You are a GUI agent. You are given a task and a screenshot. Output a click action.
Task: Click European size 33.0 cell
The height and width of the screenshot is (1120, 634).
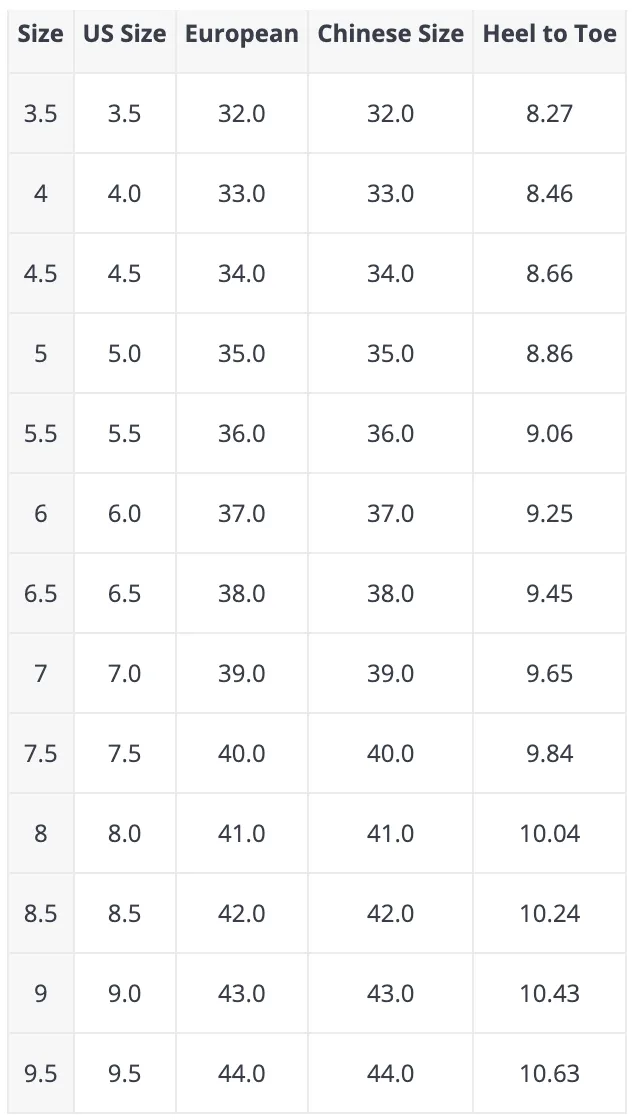241,194
